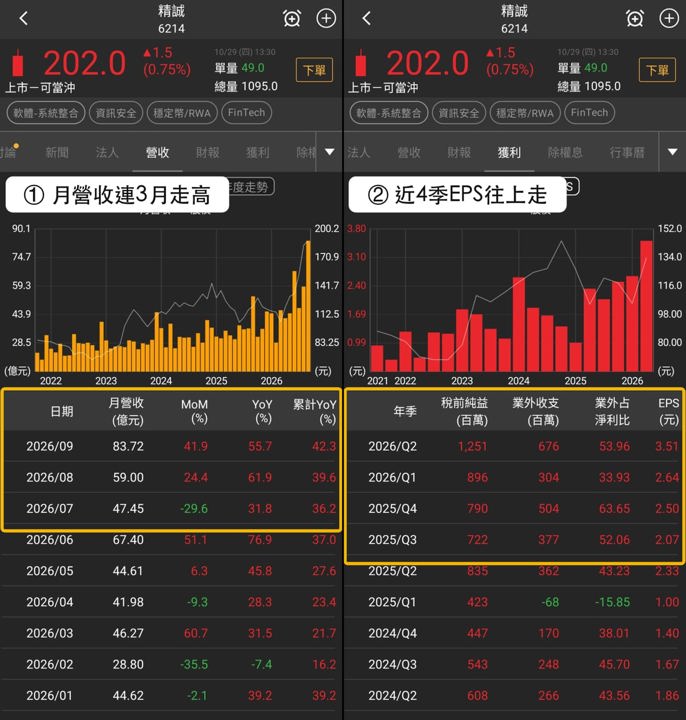Tap YoY (%) column header
The image size is (686, 720).
coord(262,411)
